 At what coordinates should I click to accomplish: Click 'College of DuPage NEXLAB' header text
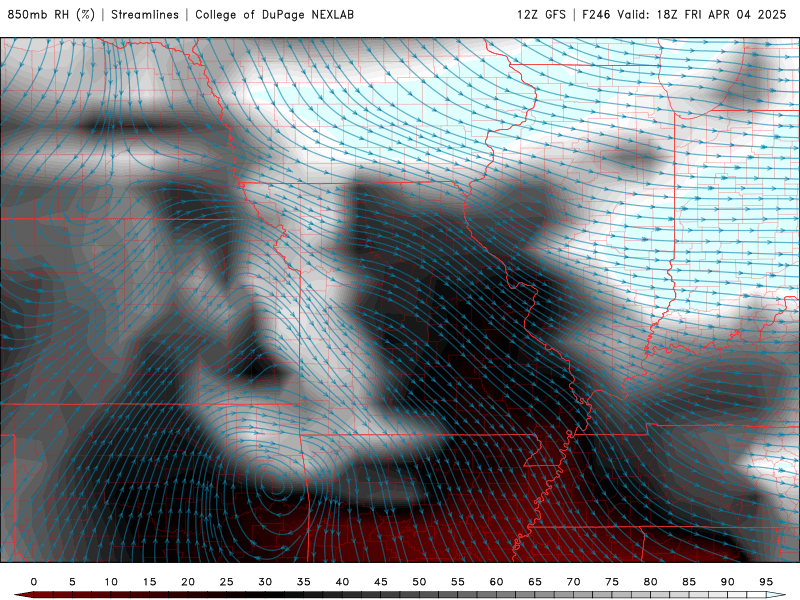[274, 14]
